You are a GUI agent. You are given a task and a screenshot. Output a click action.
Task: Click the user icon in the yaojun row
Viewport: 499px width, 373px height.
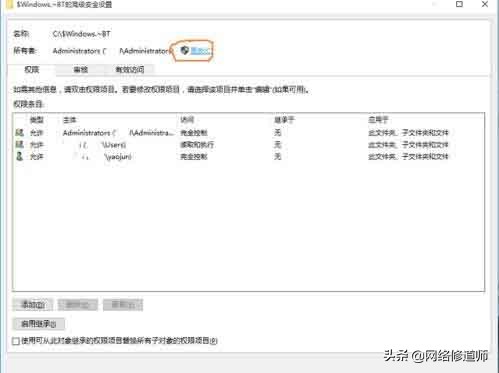(20, 156)
